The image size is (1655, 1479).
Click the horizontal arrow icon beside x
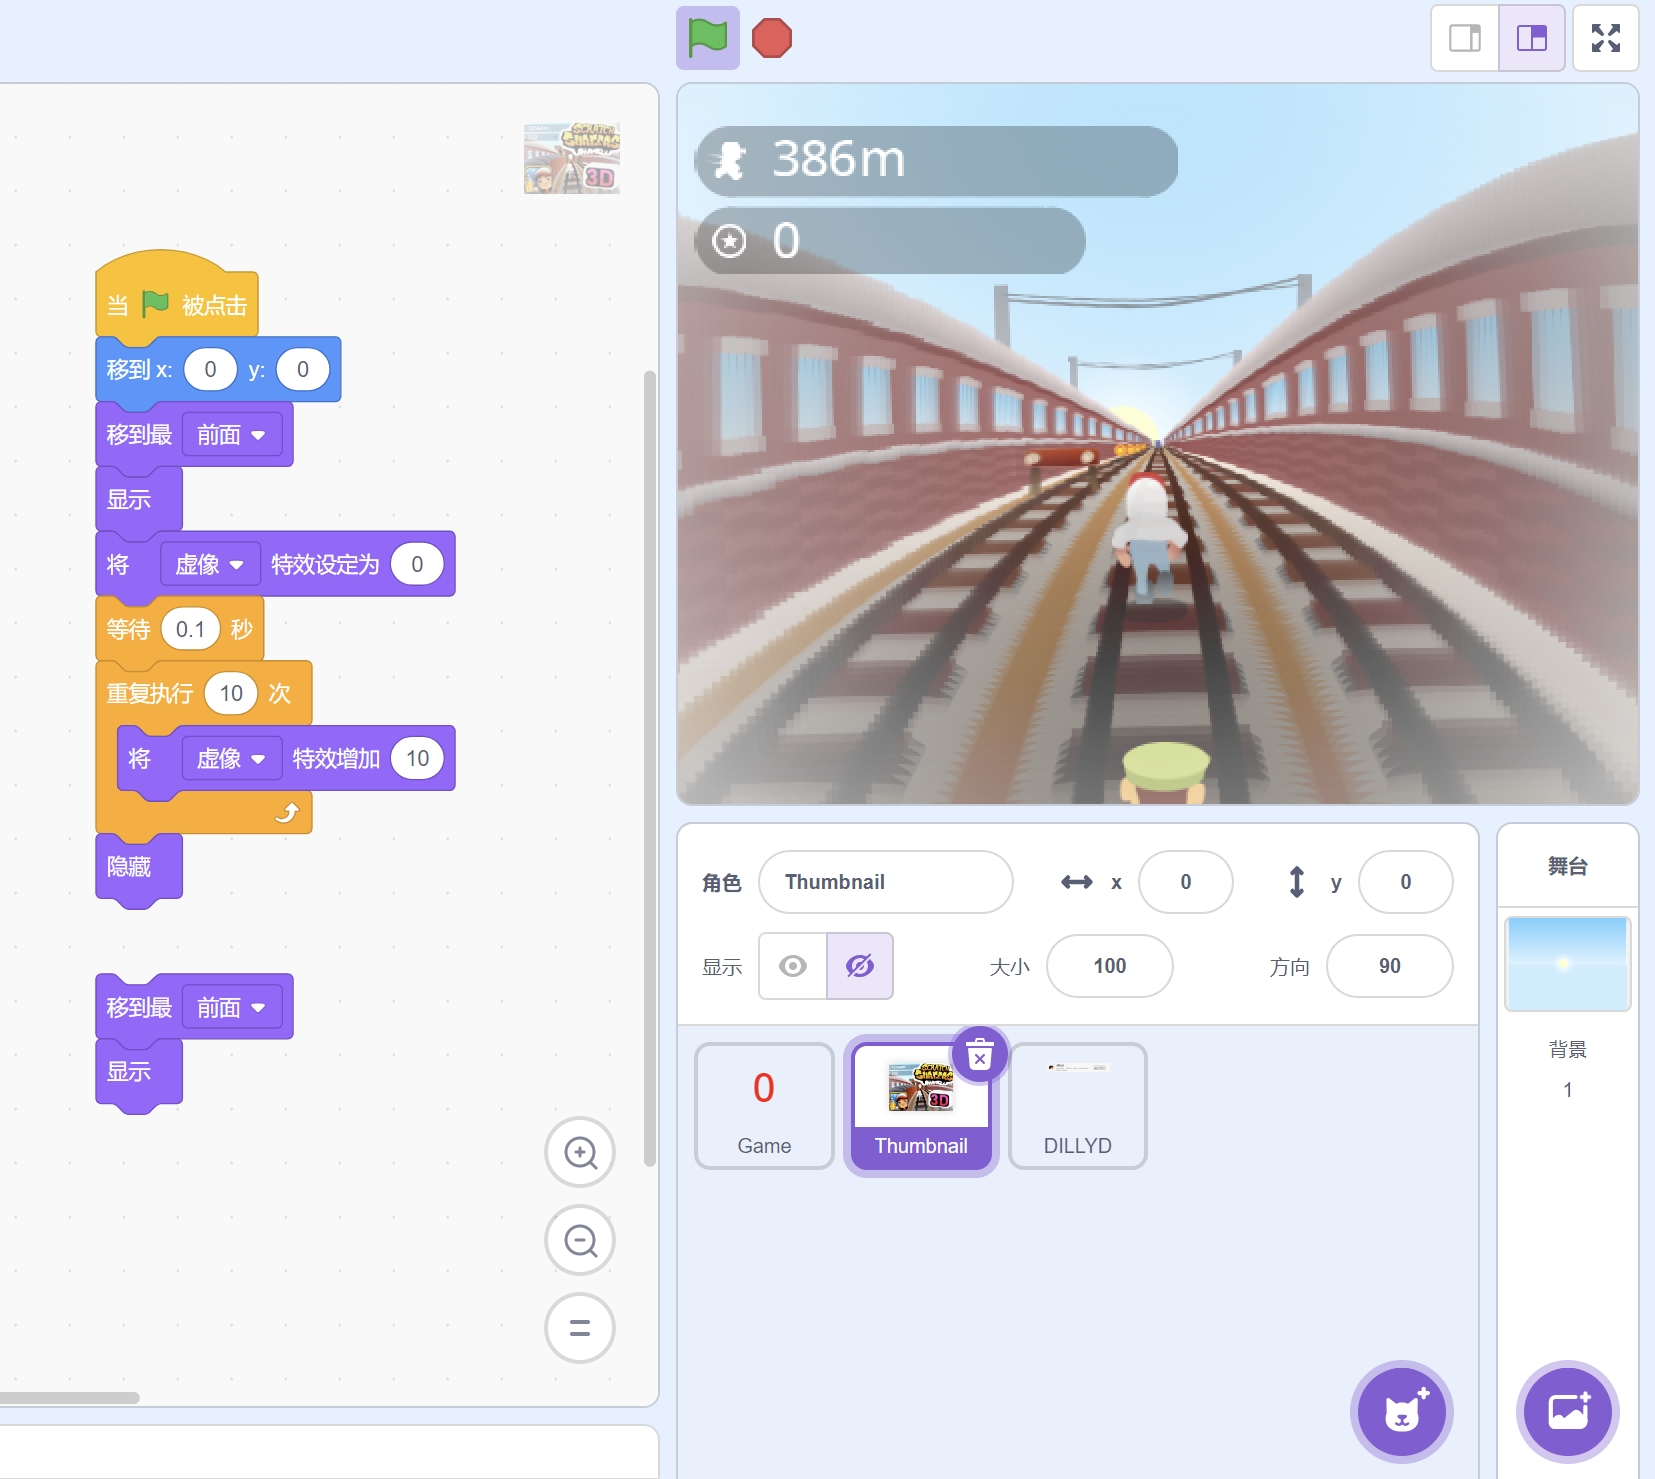(x=1076, y=882)
